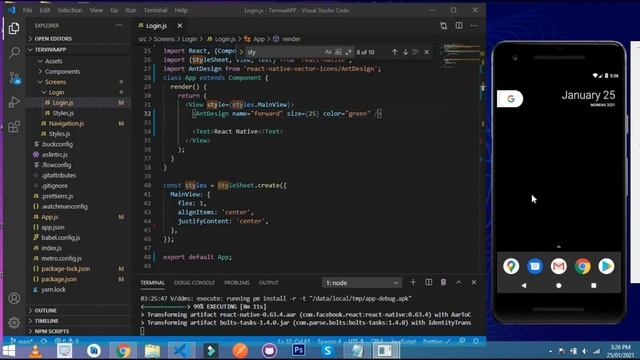This screenshot has width=640, height=360.
Task: Click 'render' in the breadcrumb path
Action: click(291, 39)
